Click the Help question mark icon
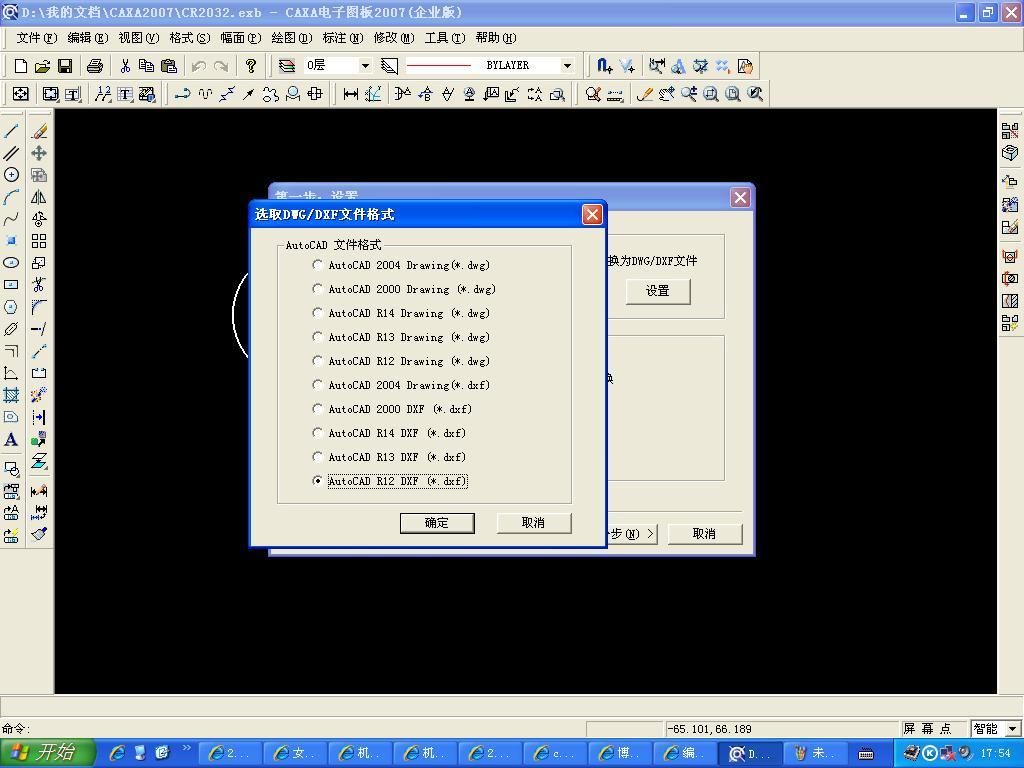1024x768 pixels. [x=250, y=65]
